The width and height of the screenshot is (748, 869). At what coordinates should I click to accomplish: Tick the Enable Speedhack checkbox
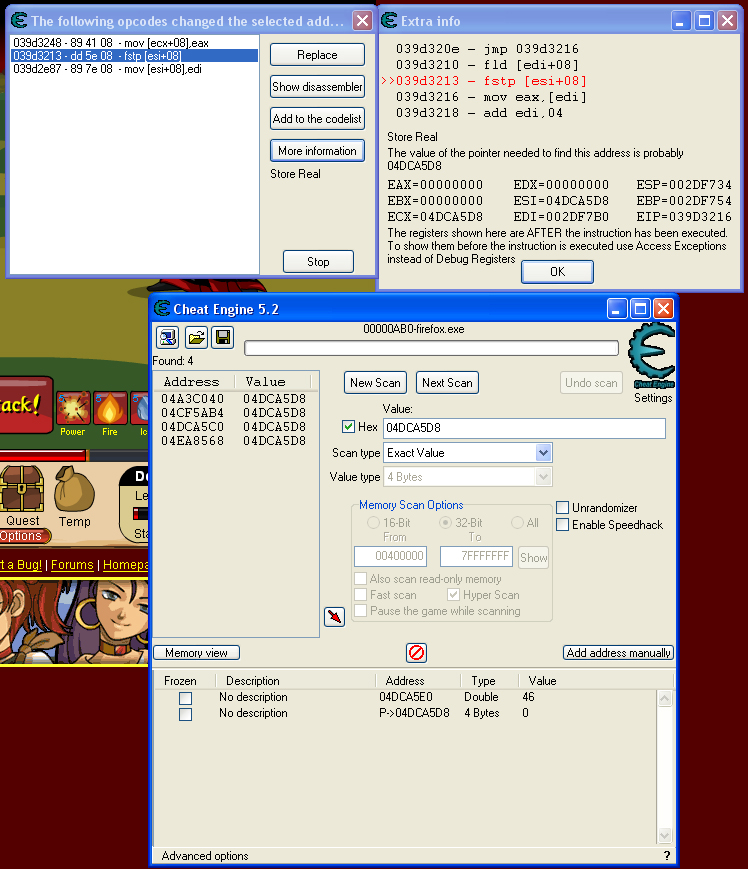click(563, 525)
